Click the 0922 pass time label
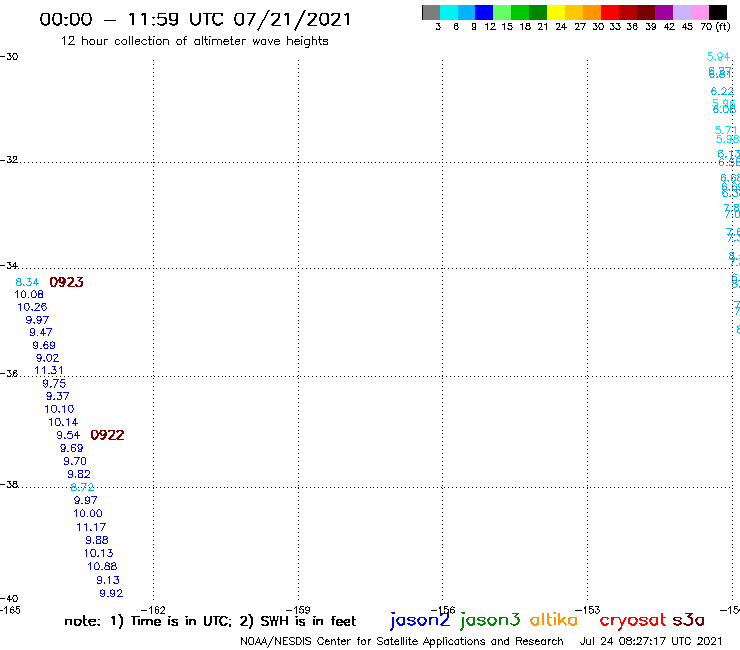Viewport: 740px width, 650px height. tap(107, 435)
